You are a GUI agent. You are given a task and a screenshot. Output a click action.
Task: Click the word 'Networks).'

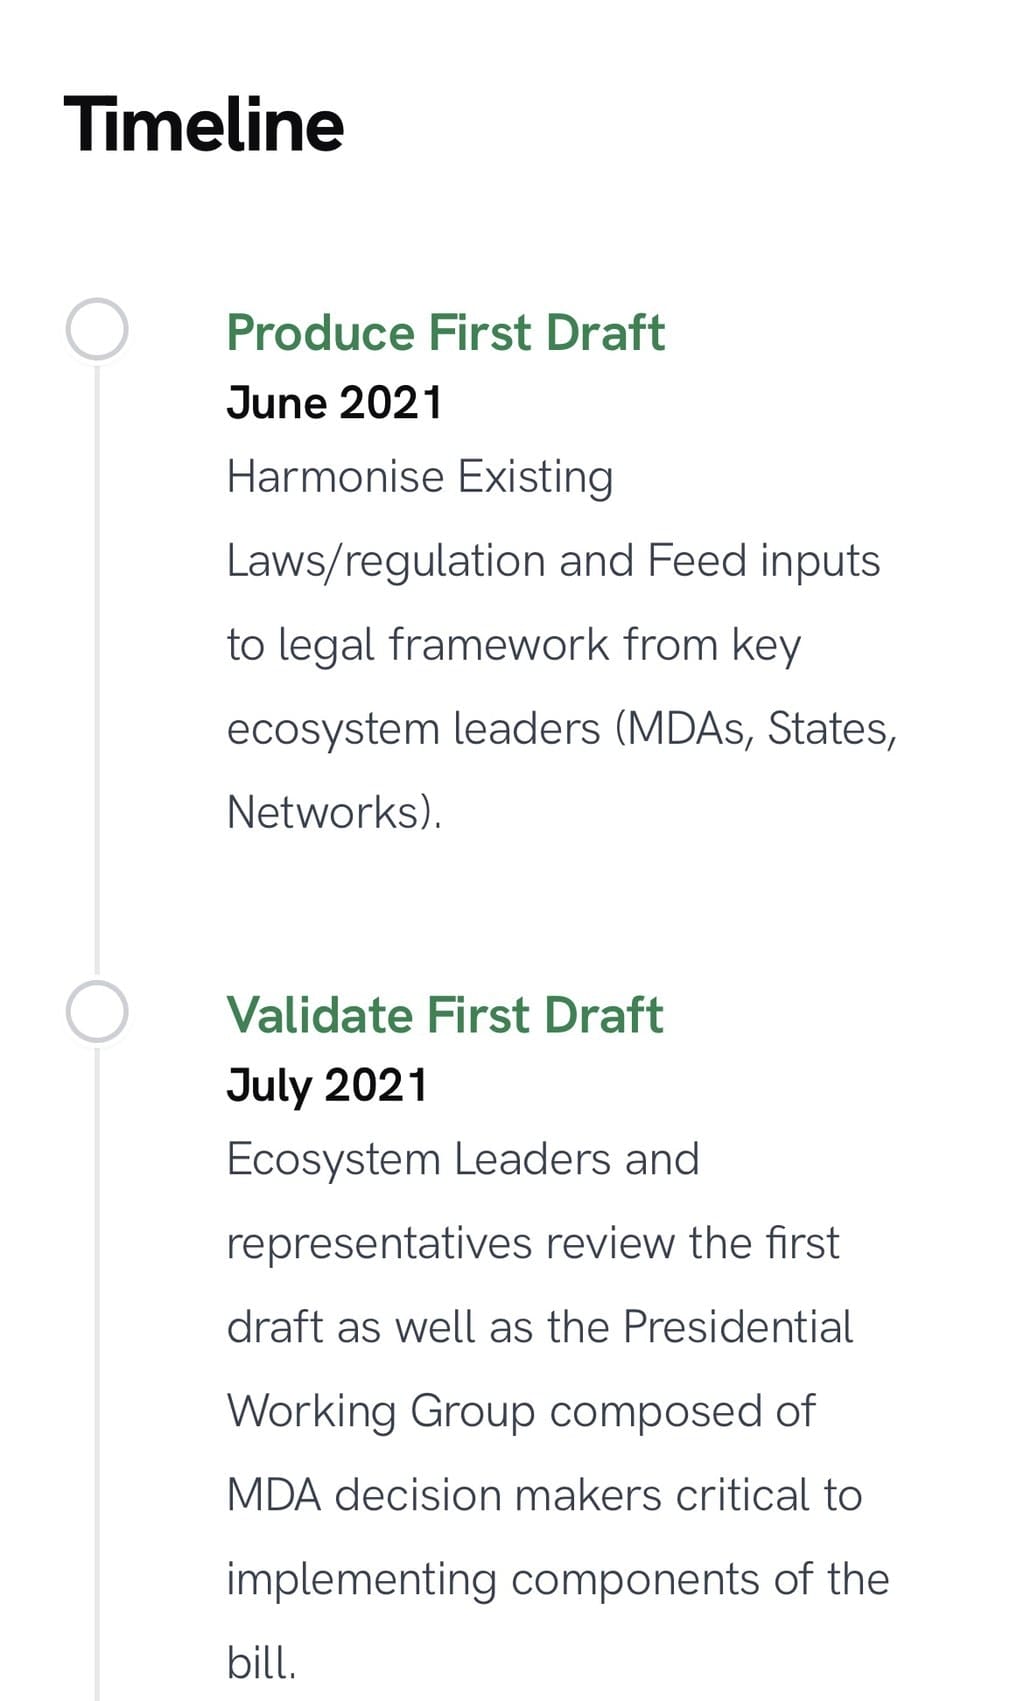(x=334, y=812)
